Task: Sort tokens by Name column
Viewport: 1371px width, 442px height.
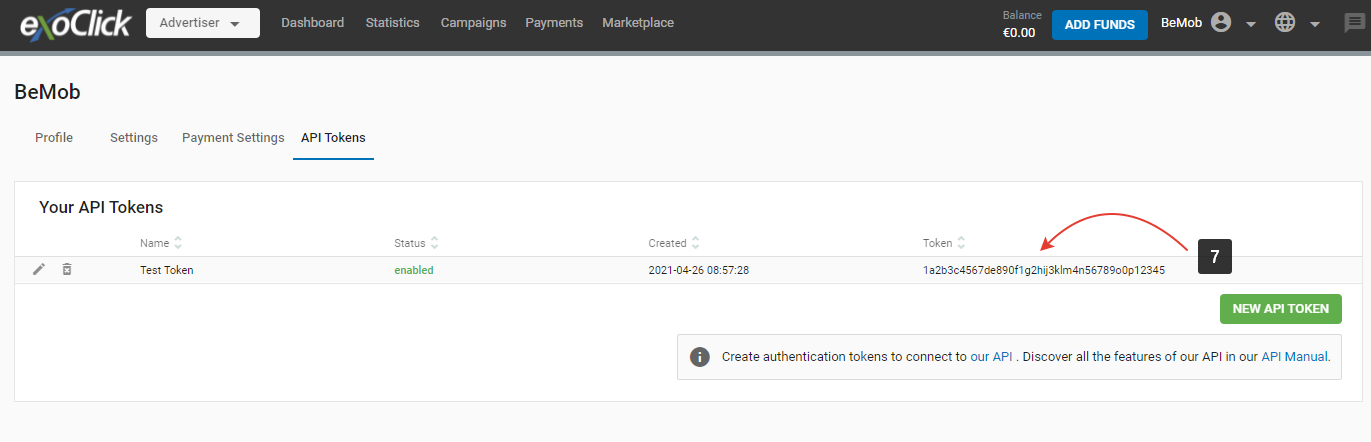Action: click(x=178, y=243)
